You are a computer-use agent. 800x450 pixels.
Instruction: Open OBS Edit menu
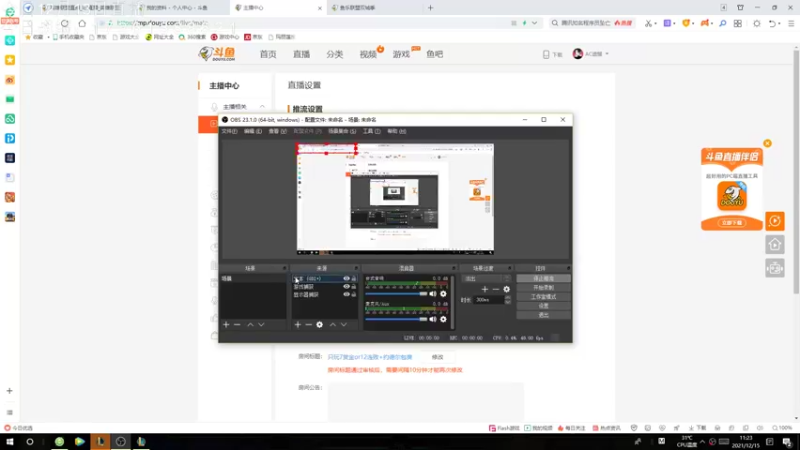click(x=253, y=131)
